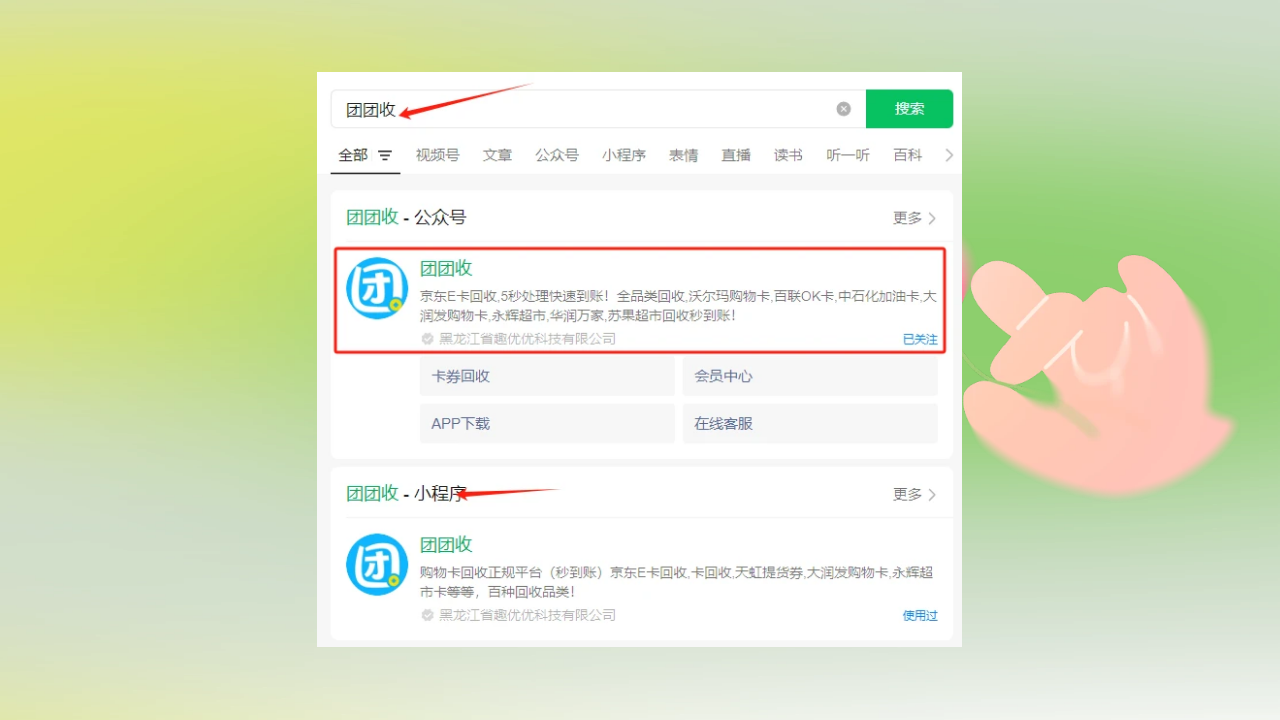Click the 团团收 - 小程序 section heading

click(406, 493)
